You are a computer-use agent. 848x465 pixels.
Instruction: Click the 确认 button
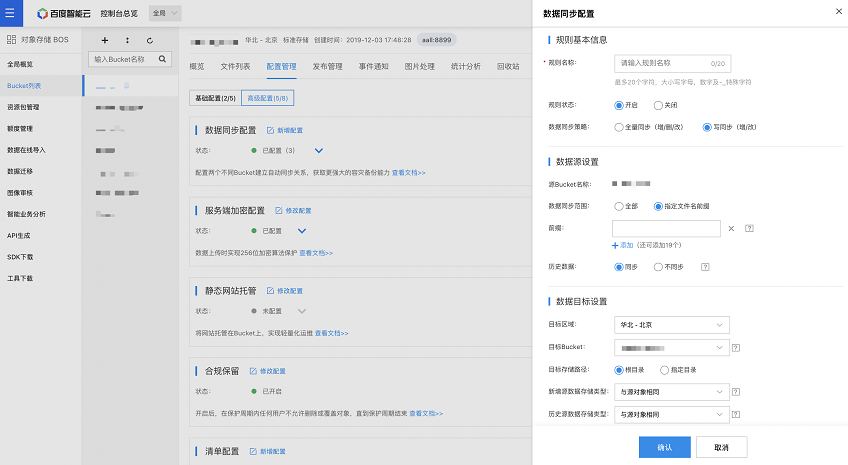point(664,447)
